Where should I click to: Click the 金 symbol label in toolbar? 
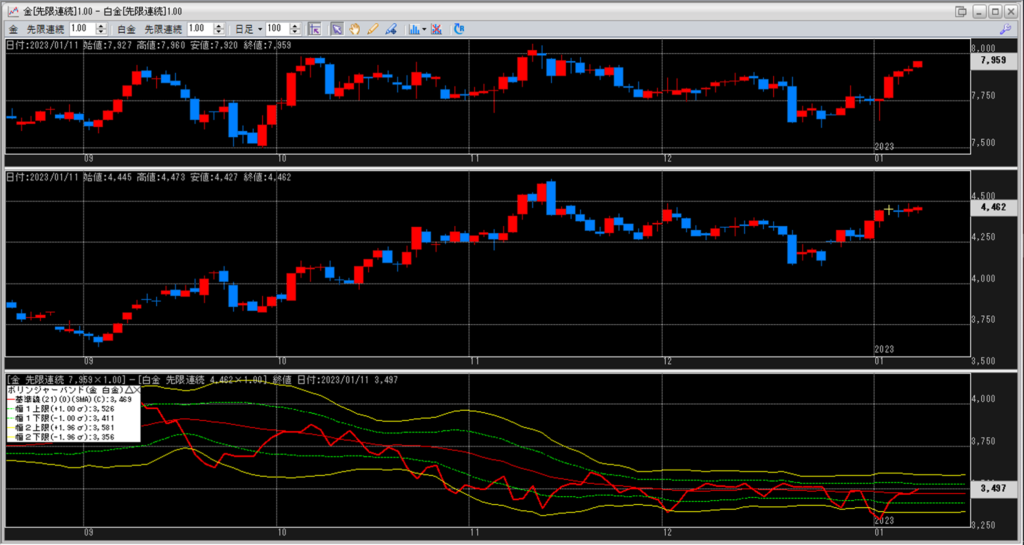tap(13, 29)
